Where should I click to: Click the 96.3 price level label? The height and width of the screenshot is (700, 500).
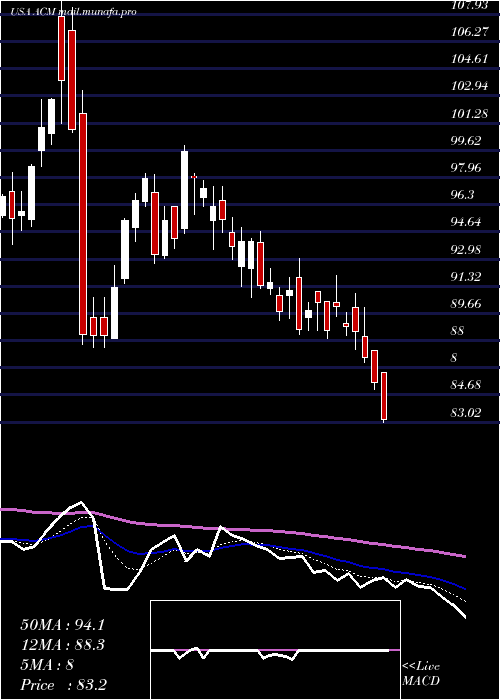point(463,195)
